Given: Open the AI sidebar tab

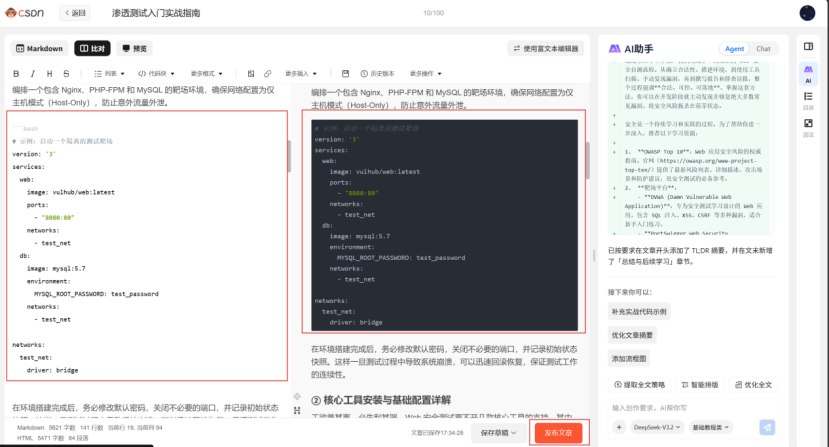Looking at the screenshot, I should (808, 74).
